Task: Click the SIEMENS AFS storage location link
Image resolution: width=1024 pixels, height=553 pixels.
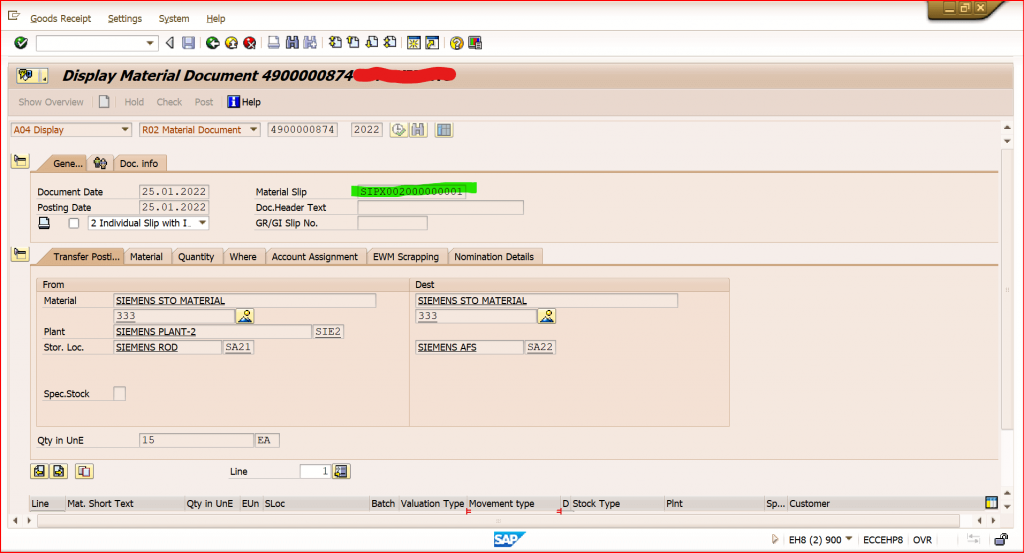Action: [x=447, y=347]
